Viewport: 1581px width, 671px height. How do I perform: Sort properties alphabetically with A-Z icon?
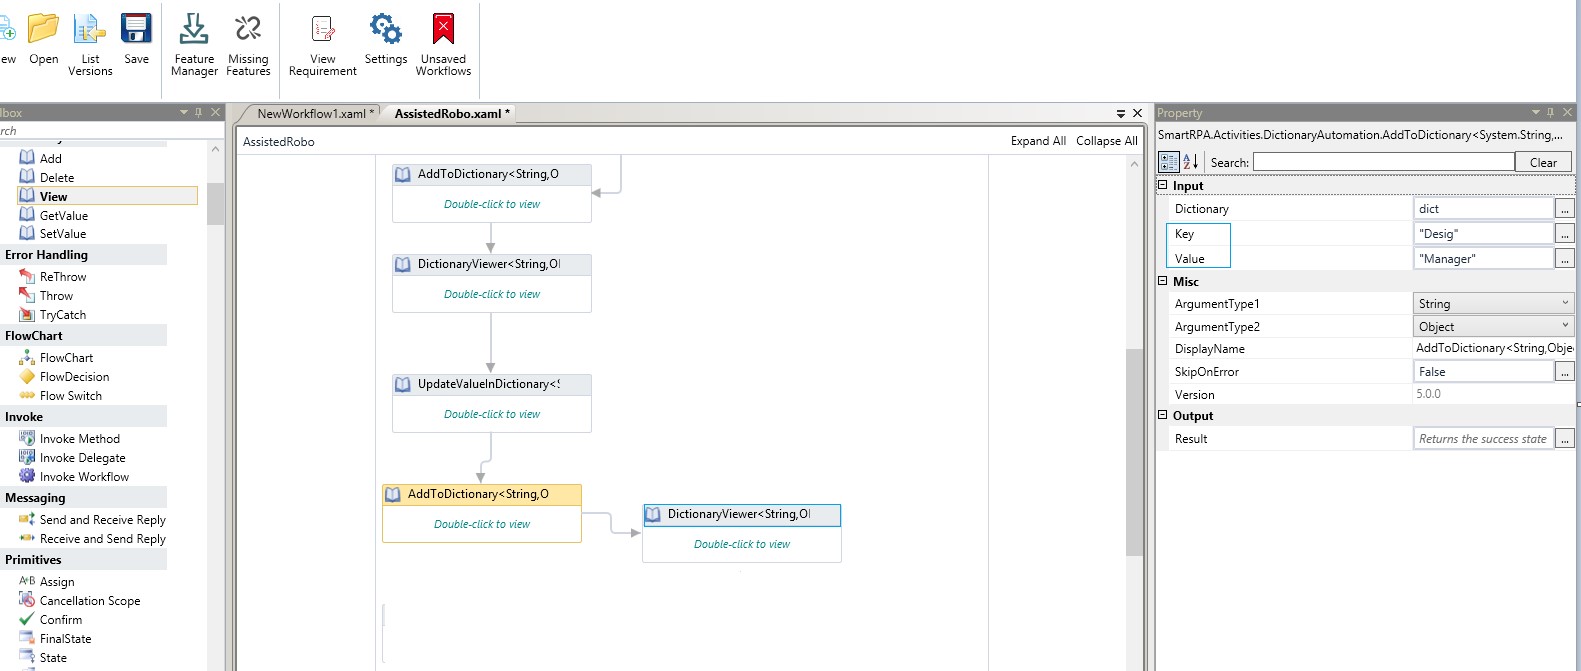[x=1190, y=162]
